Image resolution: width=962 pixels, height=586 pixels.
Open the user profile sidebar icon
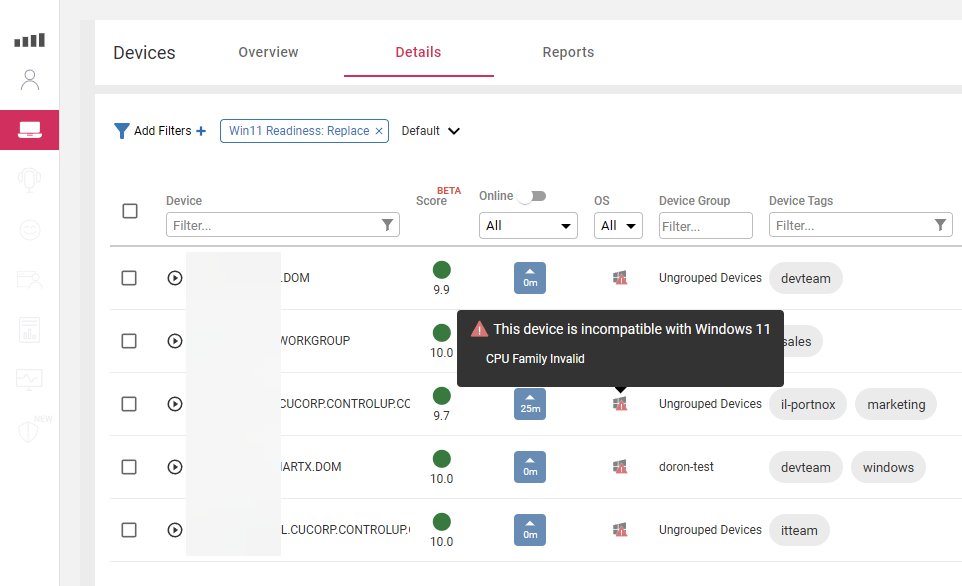(29, 80)
